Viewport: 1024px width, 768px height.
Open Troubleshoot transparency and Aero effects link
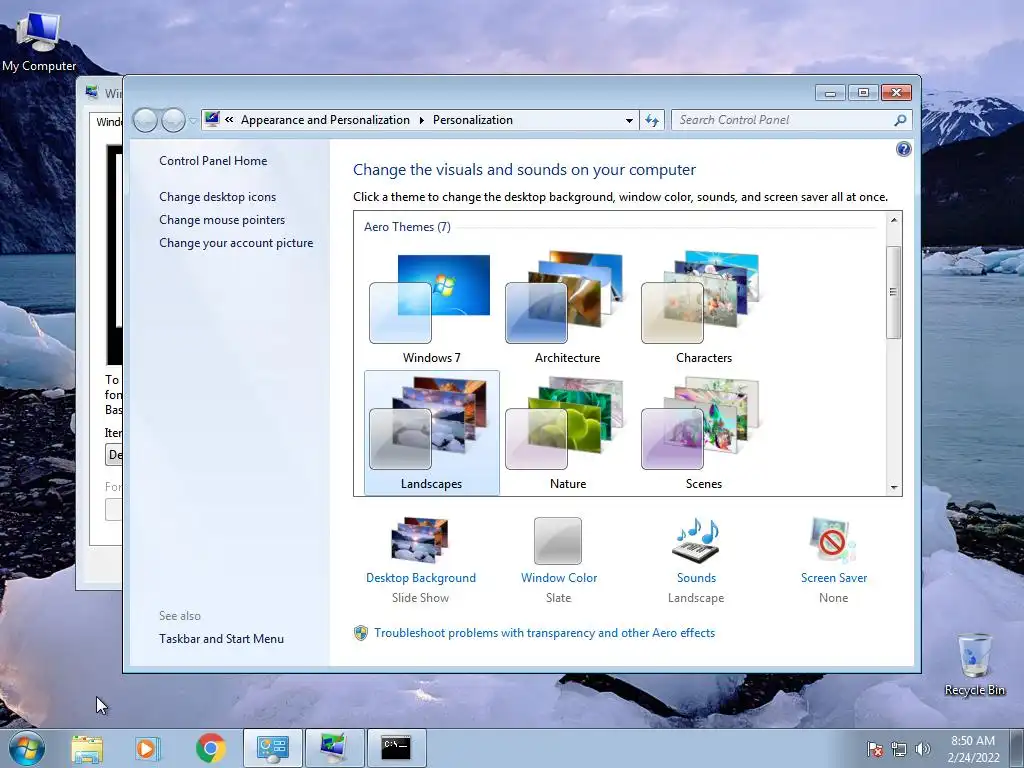coord(544,633)
